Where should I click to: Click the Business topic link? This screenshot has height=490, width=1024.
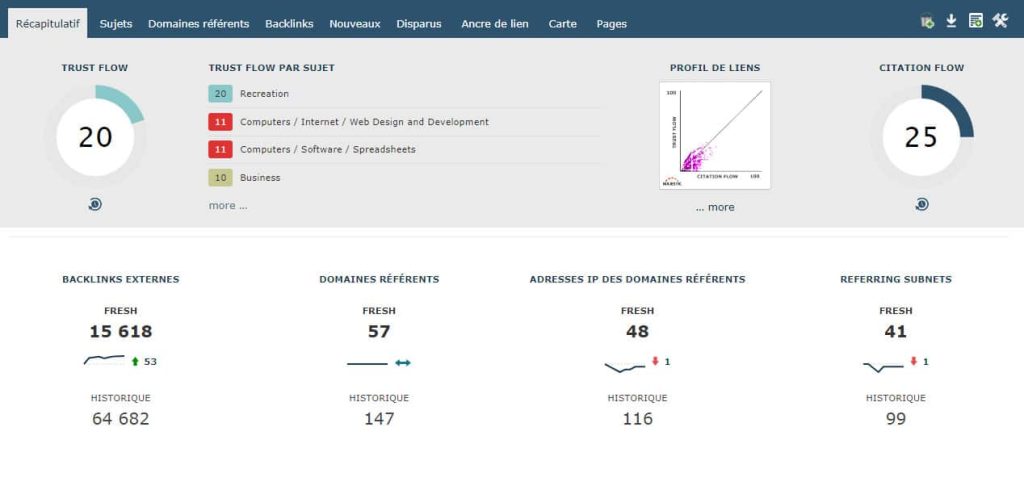tap(260, 178)
